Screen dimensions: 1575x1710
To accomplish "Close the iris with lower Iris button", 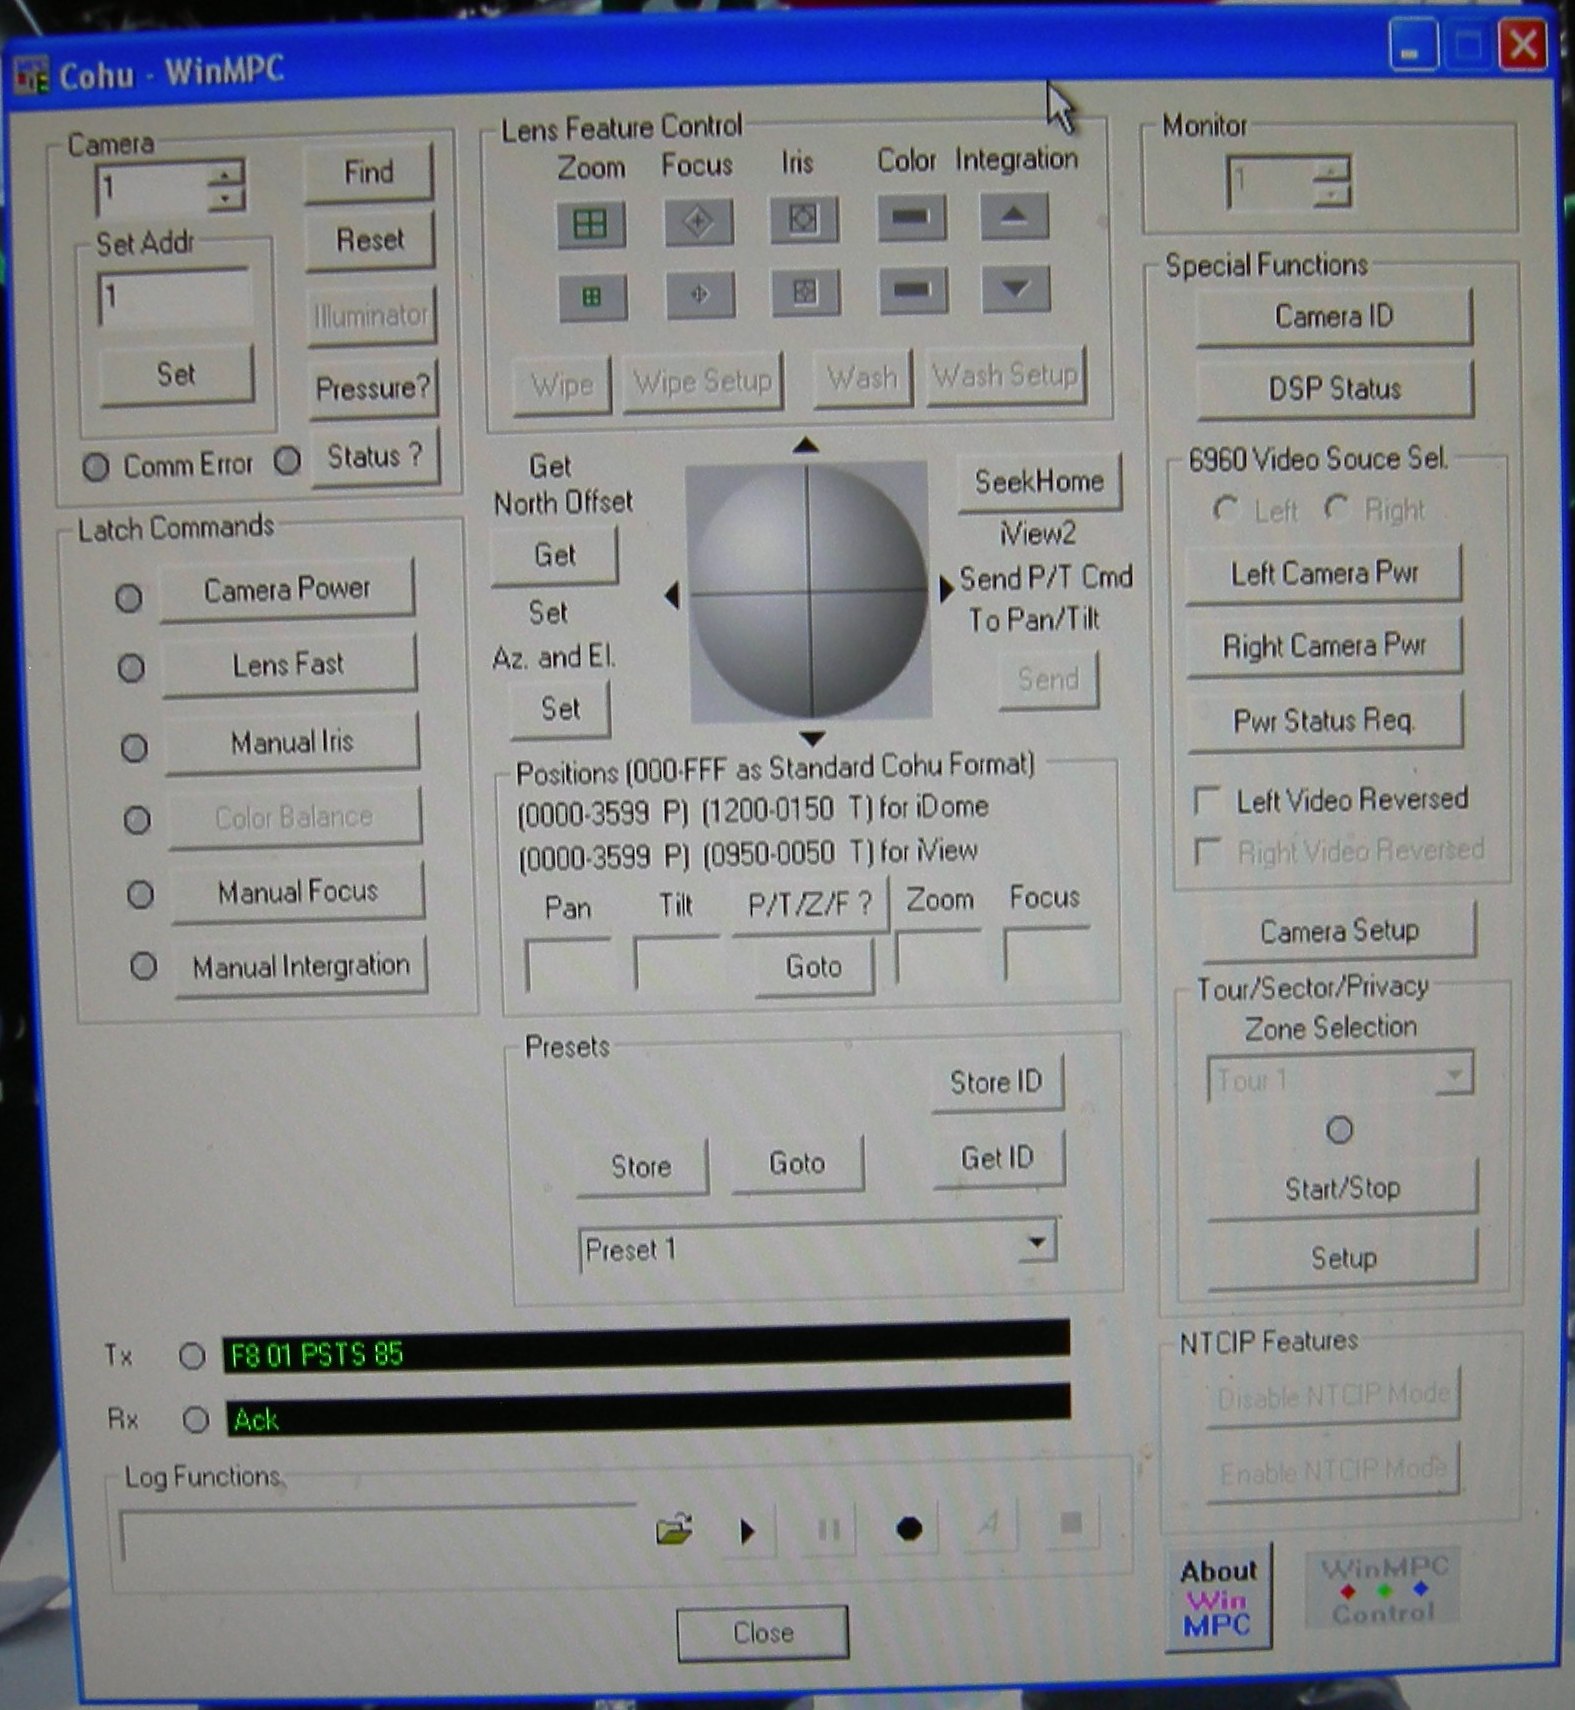I will point(806,292).
